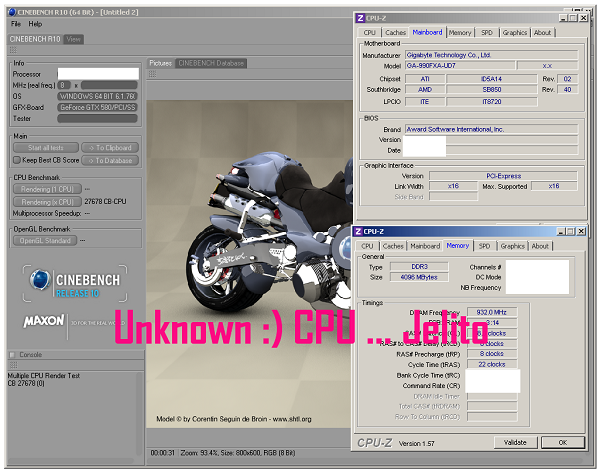
Task: Click the 22 clocks cycle time value
Action: coord(492,364)
